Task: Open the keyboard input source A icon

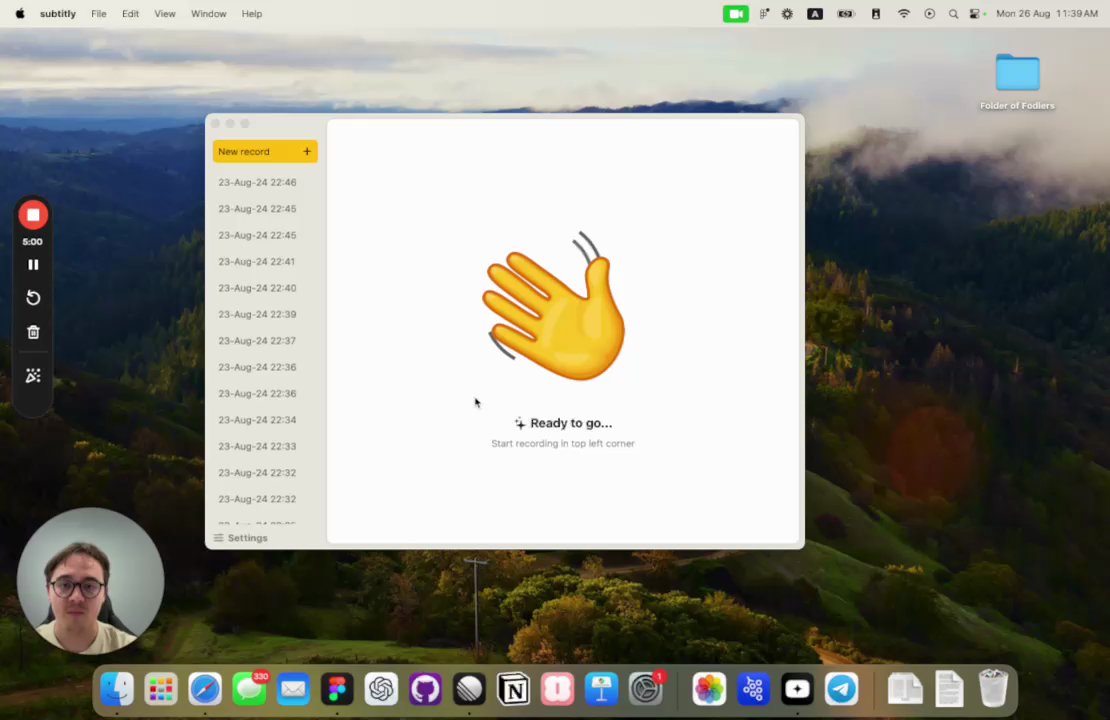Action: [815, 13]
